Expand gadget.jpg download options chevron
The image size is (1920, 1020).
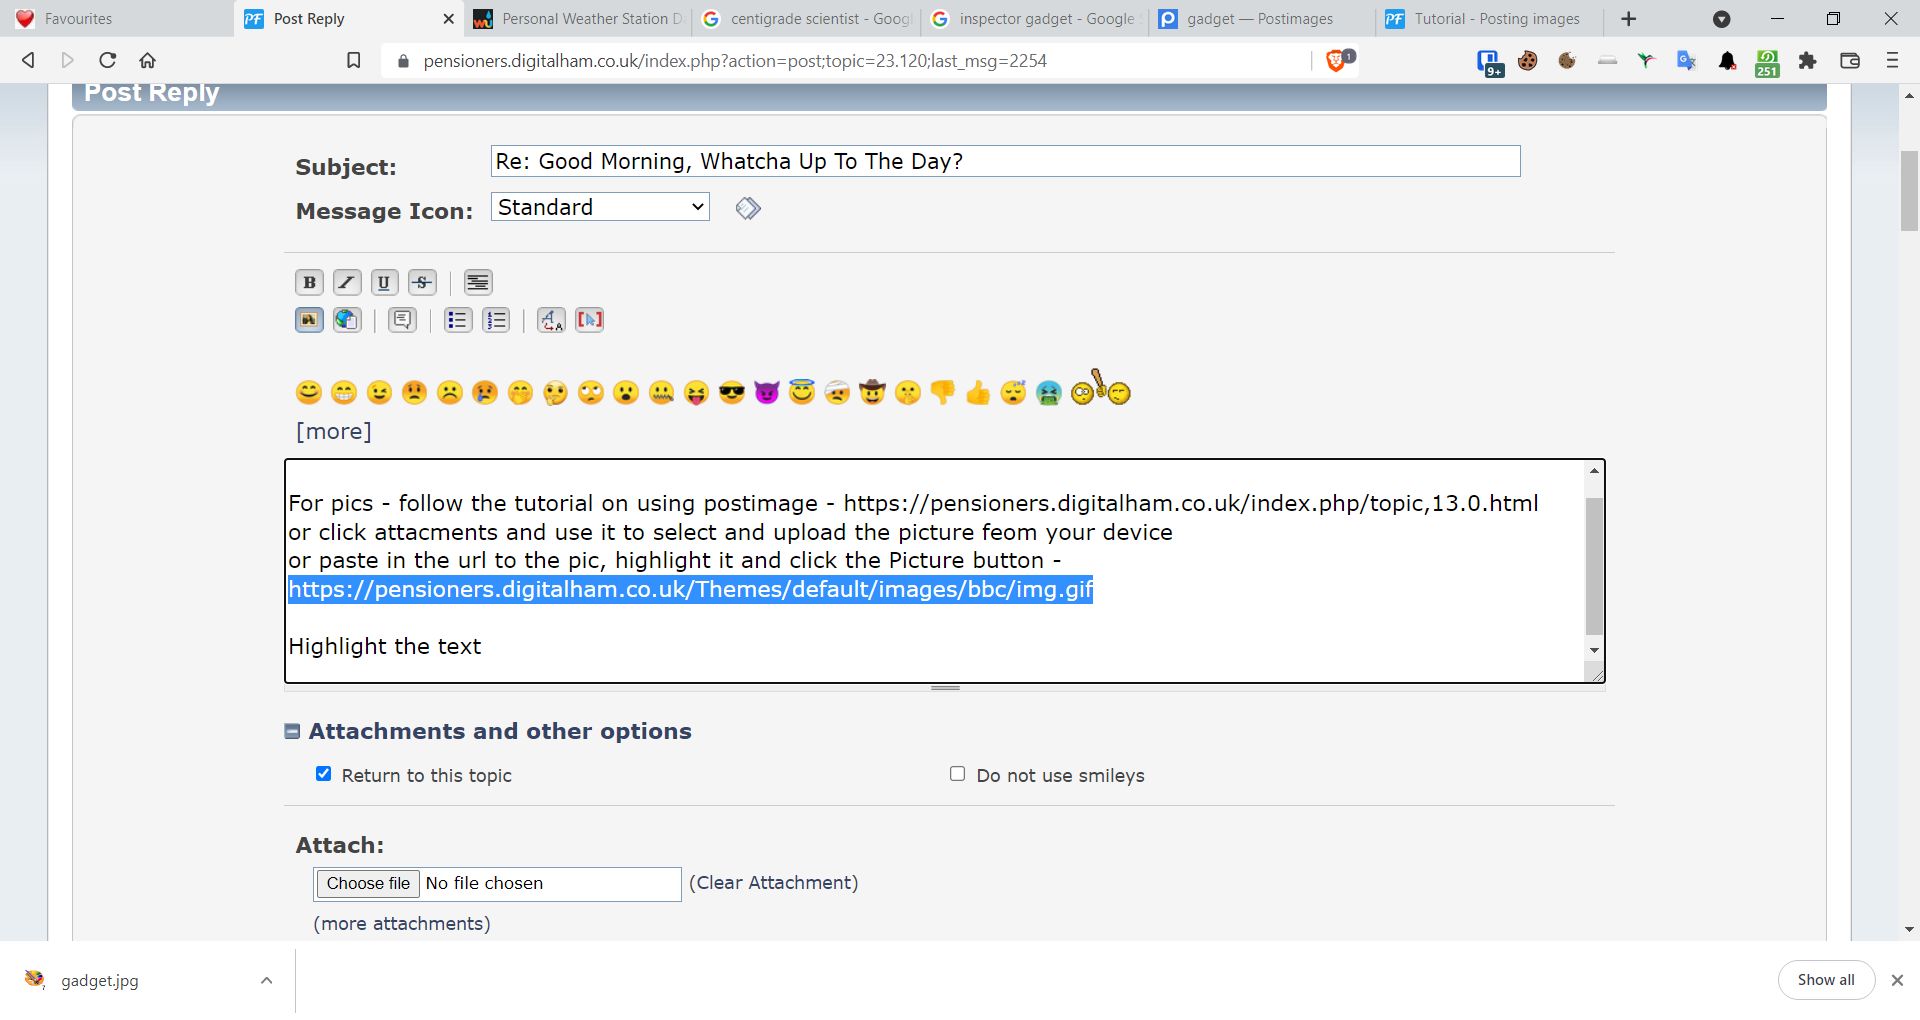(x=266, y=981)
